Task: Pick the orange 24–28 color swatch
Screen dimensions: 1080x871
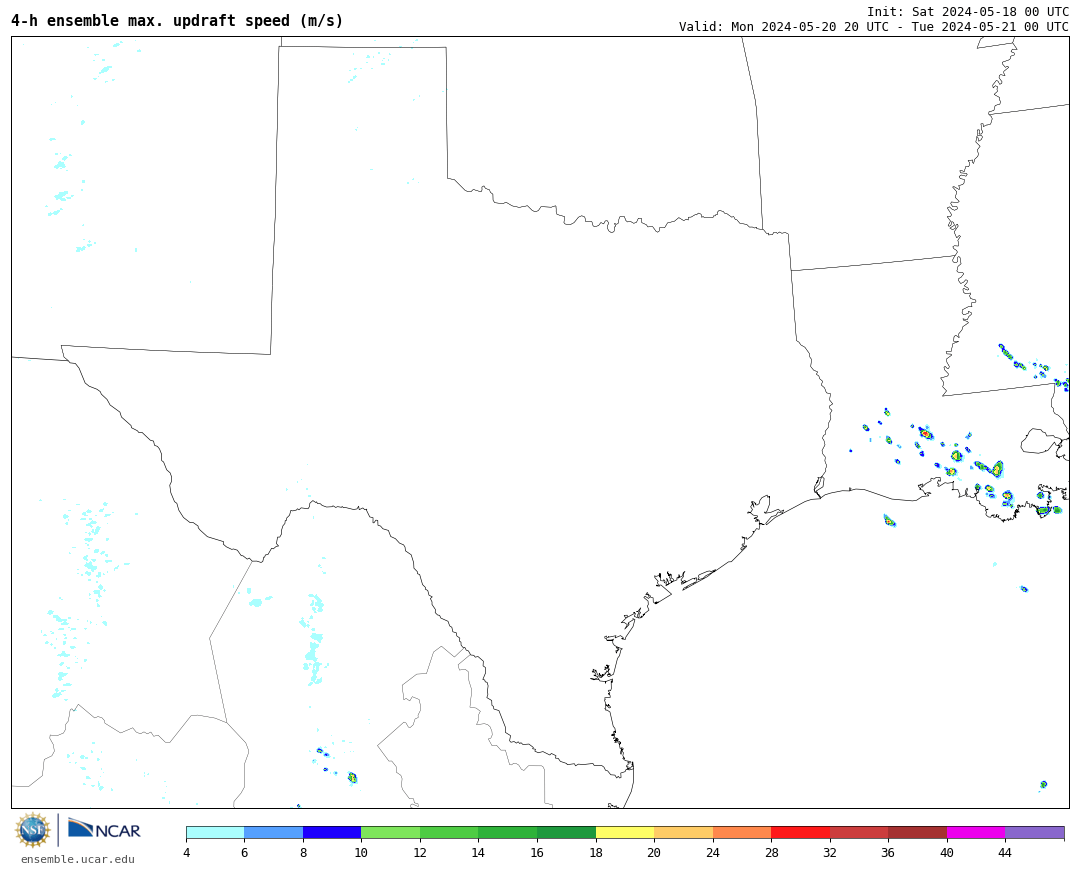Action: [742, 833]
